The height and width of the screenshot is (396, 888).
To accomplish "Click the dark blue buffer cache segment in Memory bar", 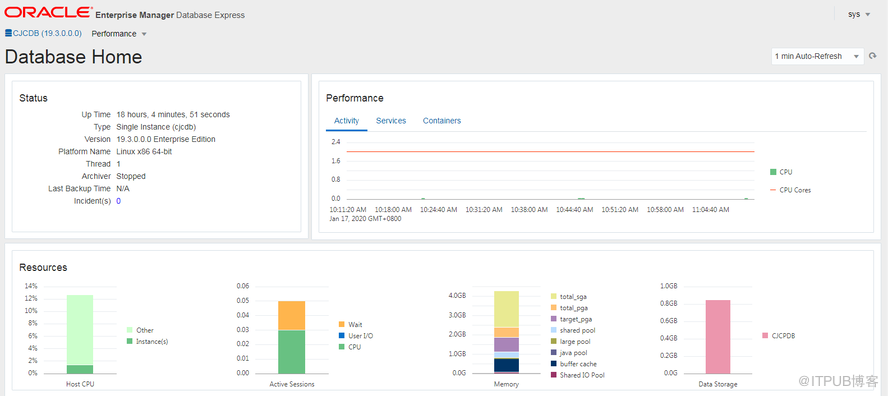I will [x=506, y=365].
